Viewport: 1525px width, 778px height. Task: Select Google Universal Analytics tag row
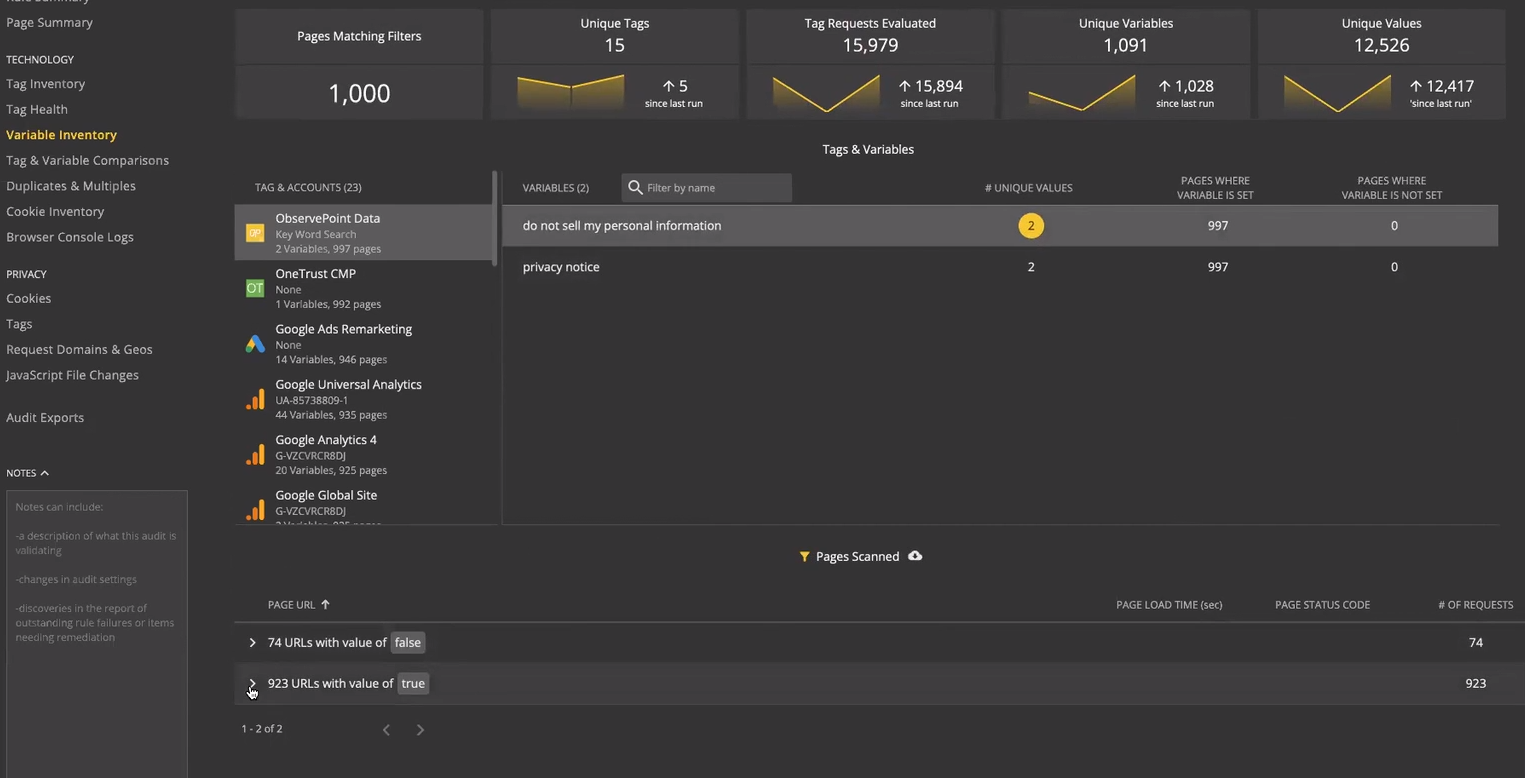[x=363, y=399]
